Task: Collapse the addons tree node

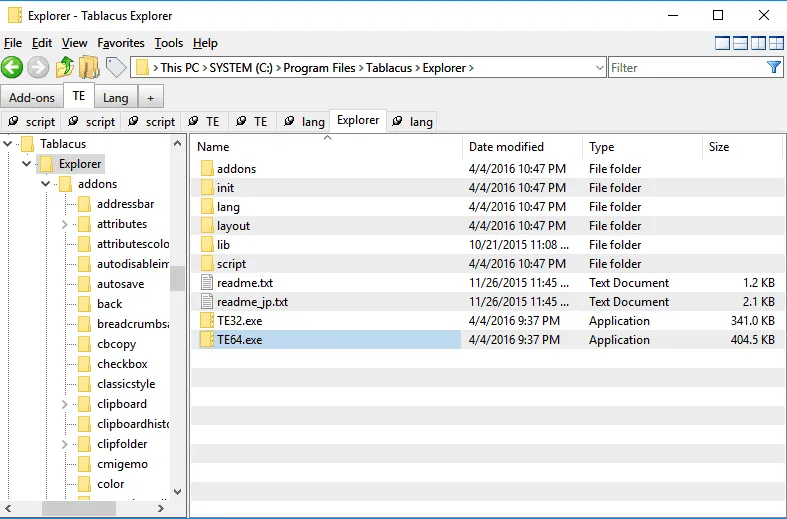Action: tap(46, 184)
